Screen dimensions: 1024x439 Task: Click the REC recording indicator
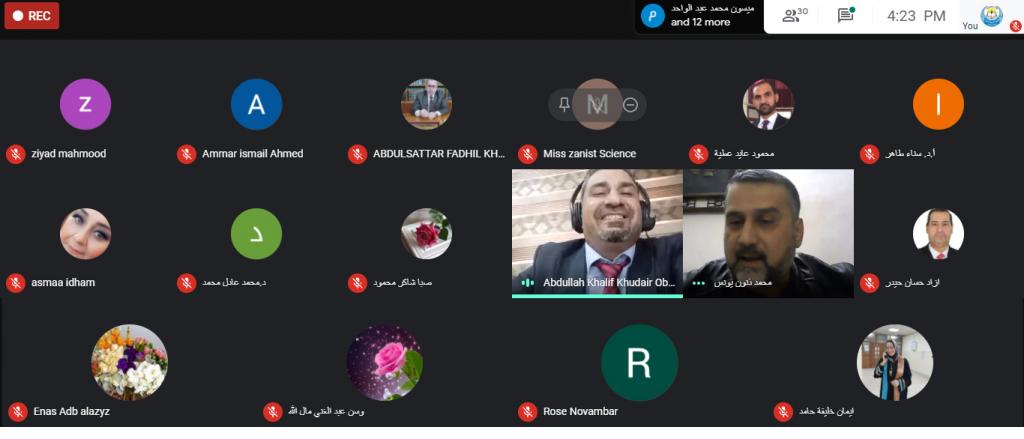coord(32,16)
